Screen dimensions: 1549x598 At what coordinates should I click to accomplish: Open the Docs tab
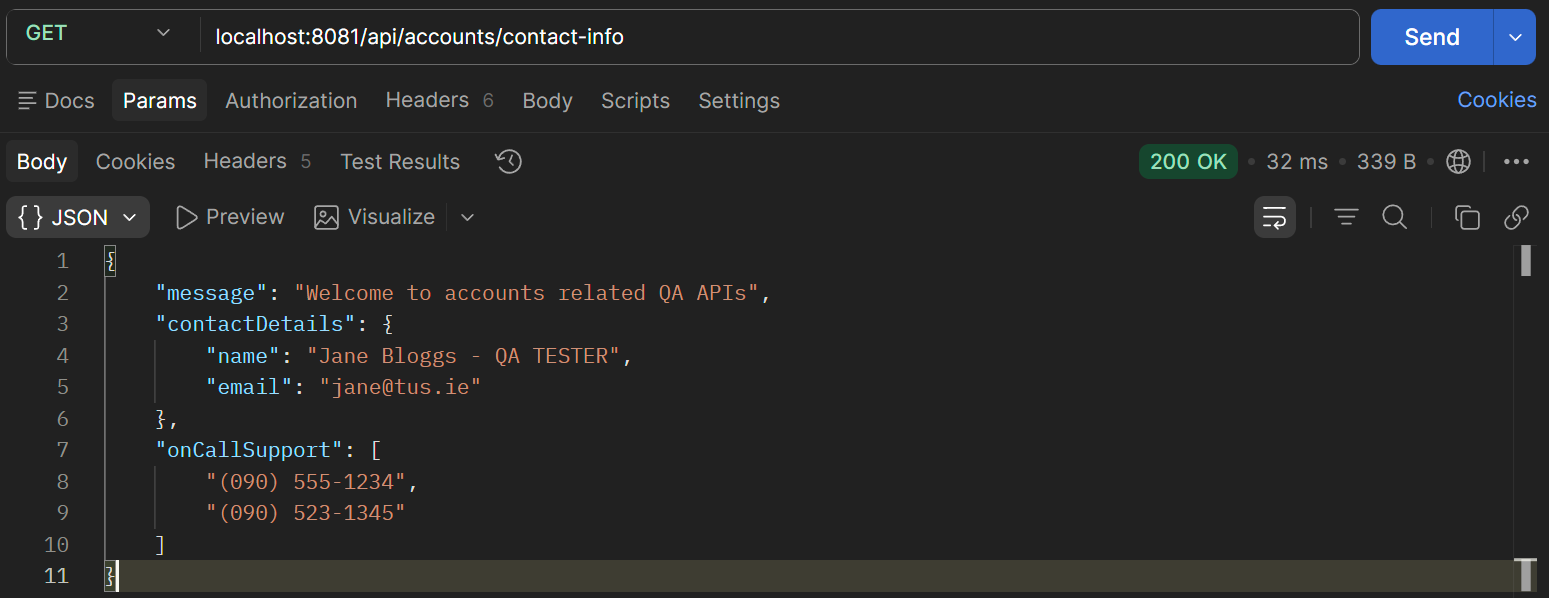coord(57,101)
